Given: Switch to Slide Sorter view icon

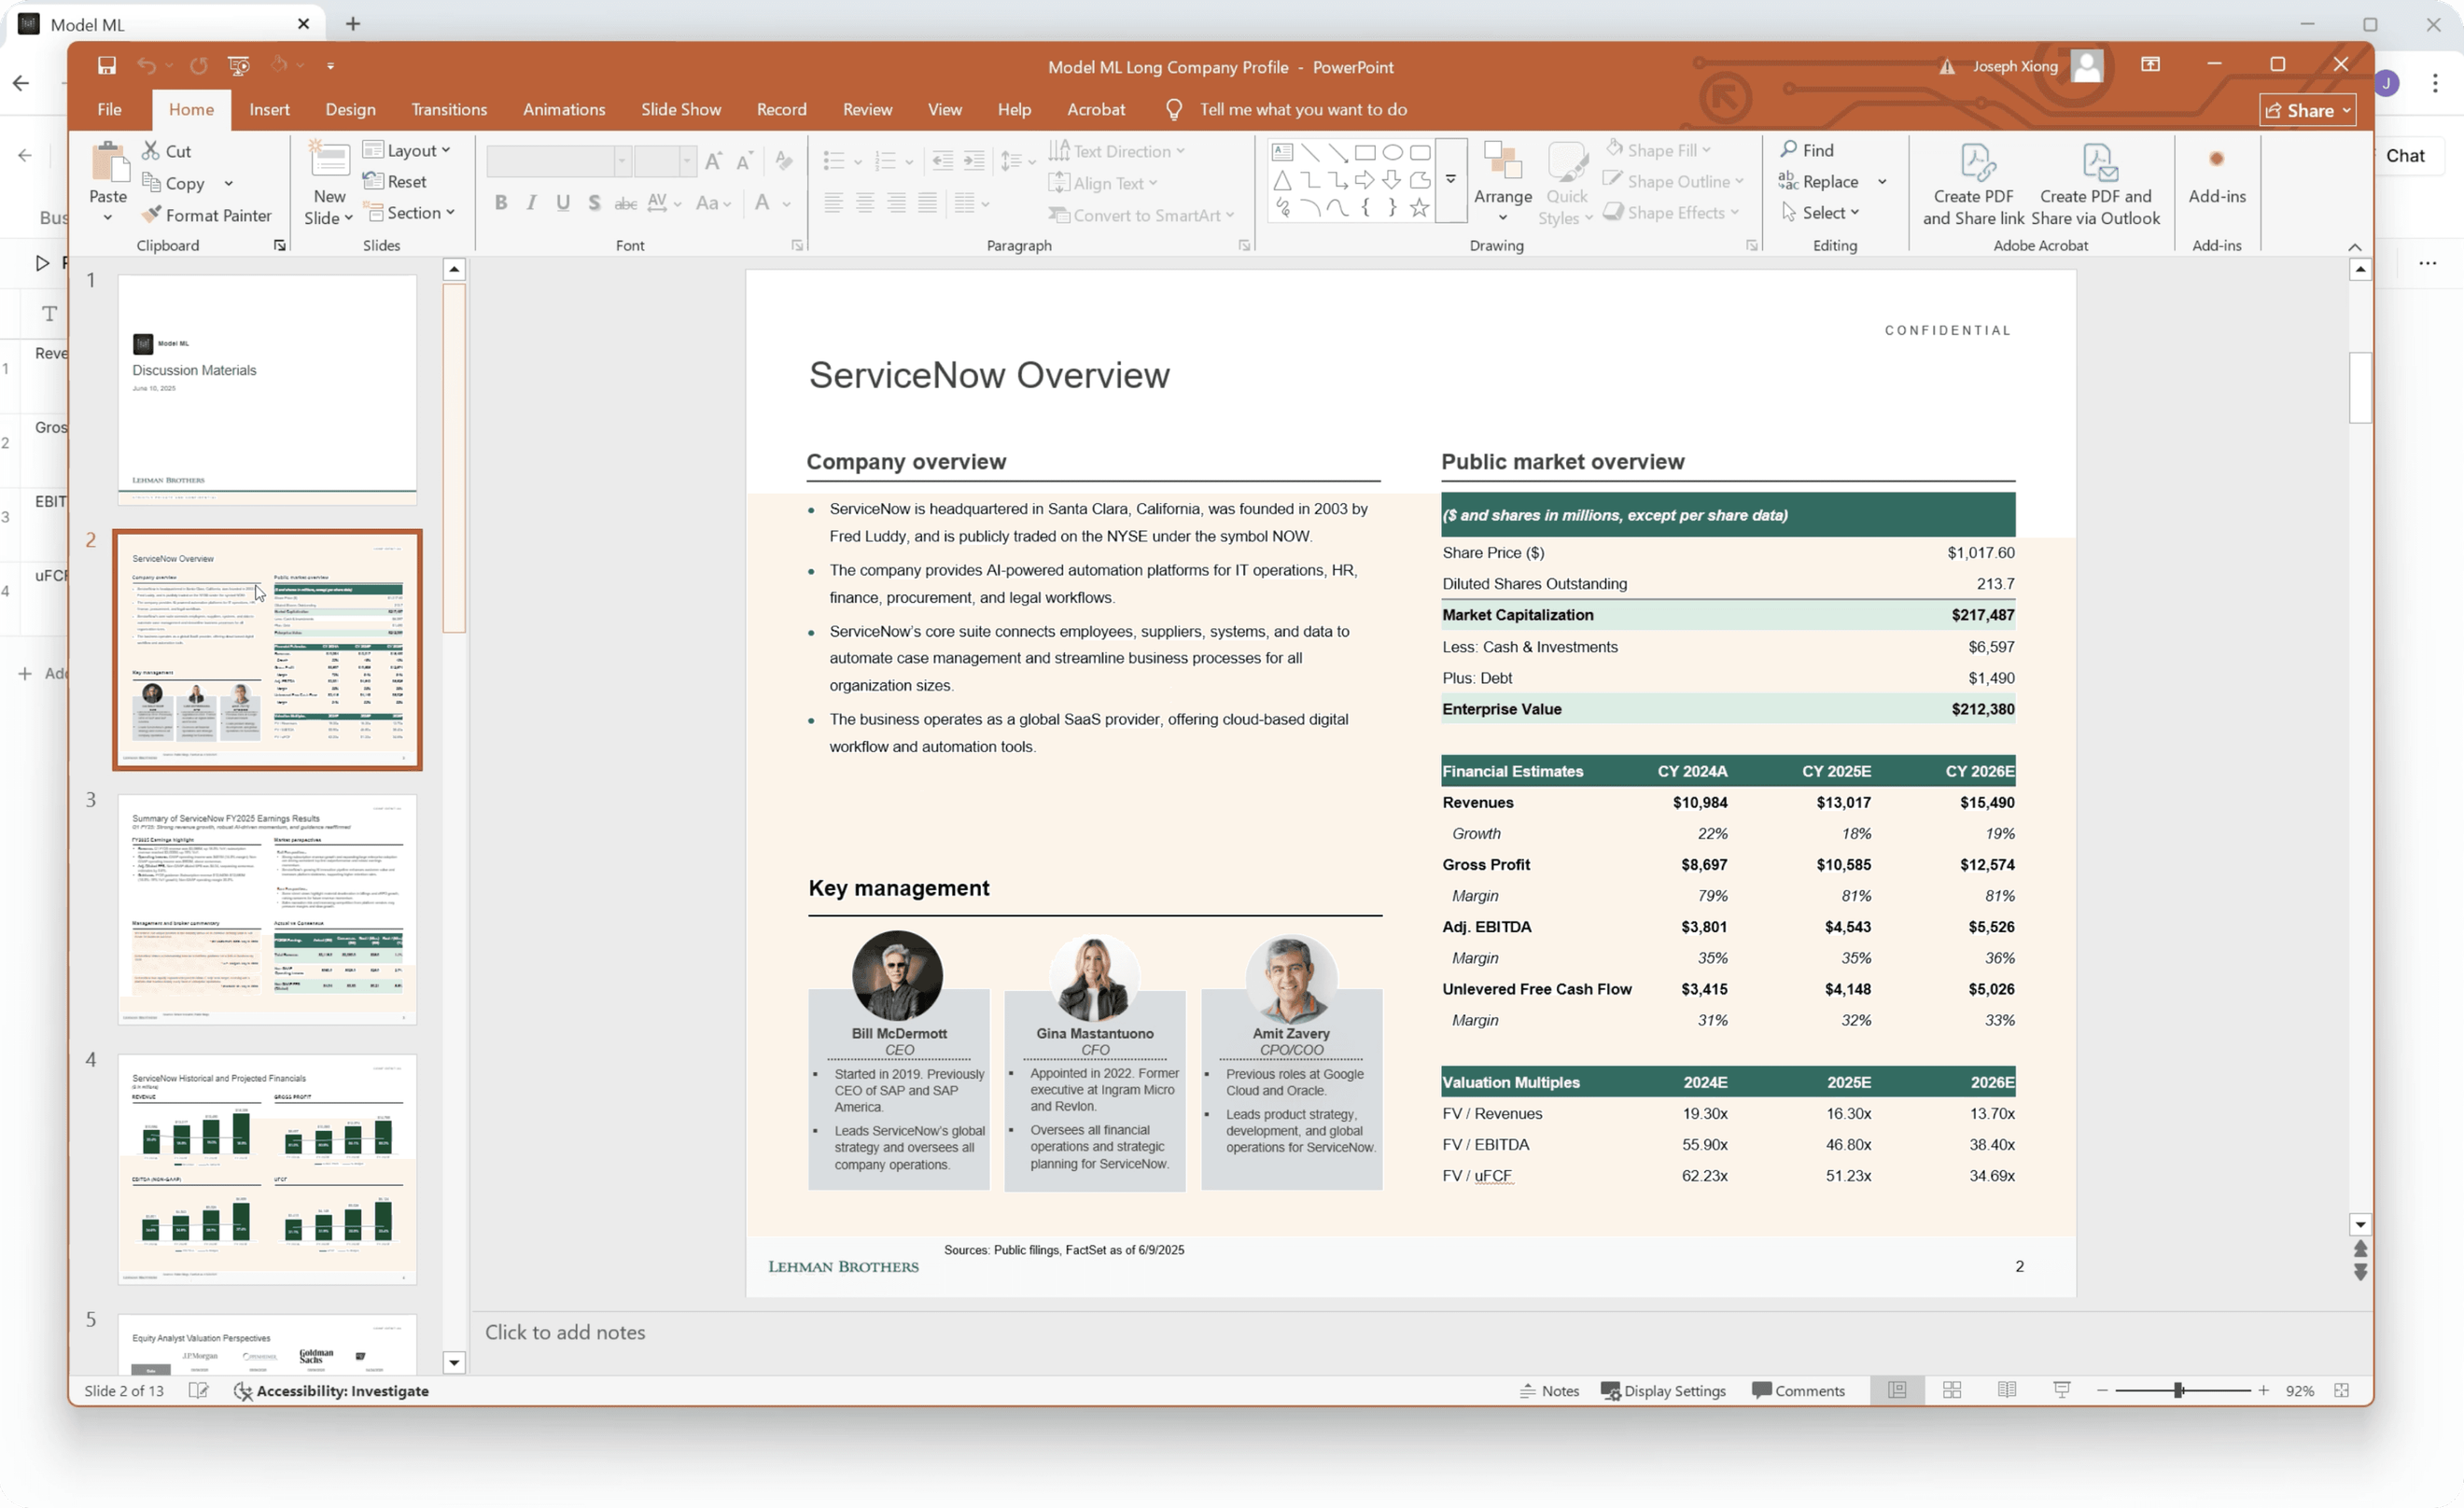Looking at the screenshot, I should click(1951, 1390).
